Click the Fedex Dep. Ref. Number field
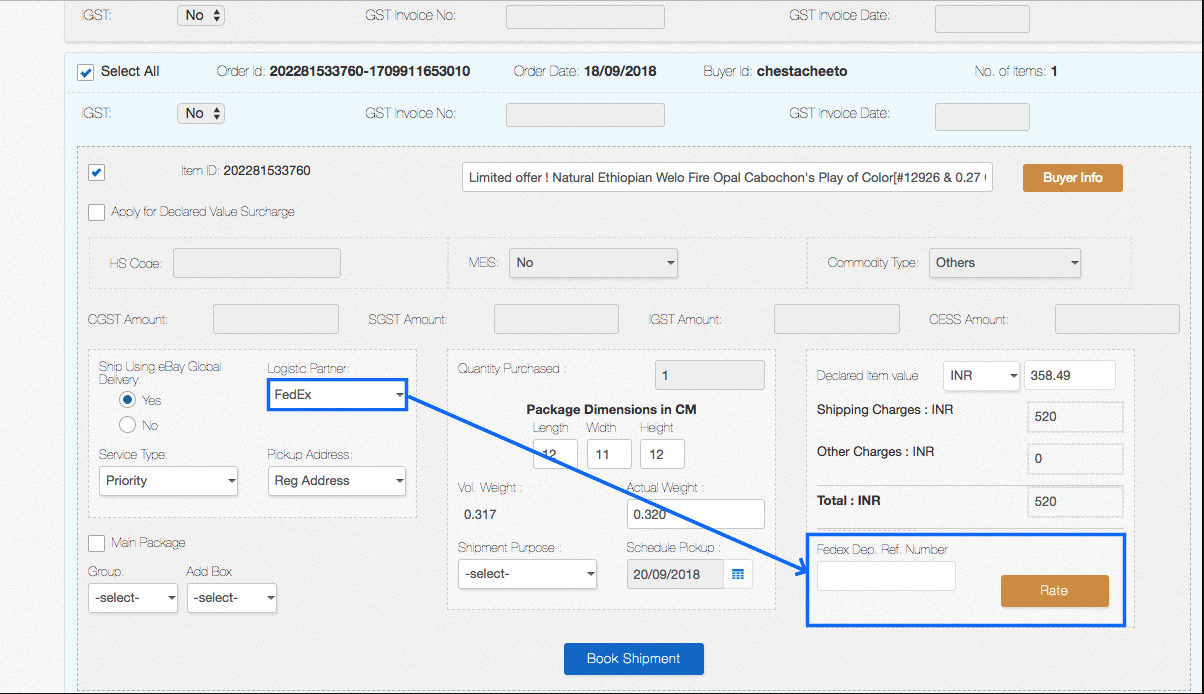The image size is (1204, 694). pos(886,576)
